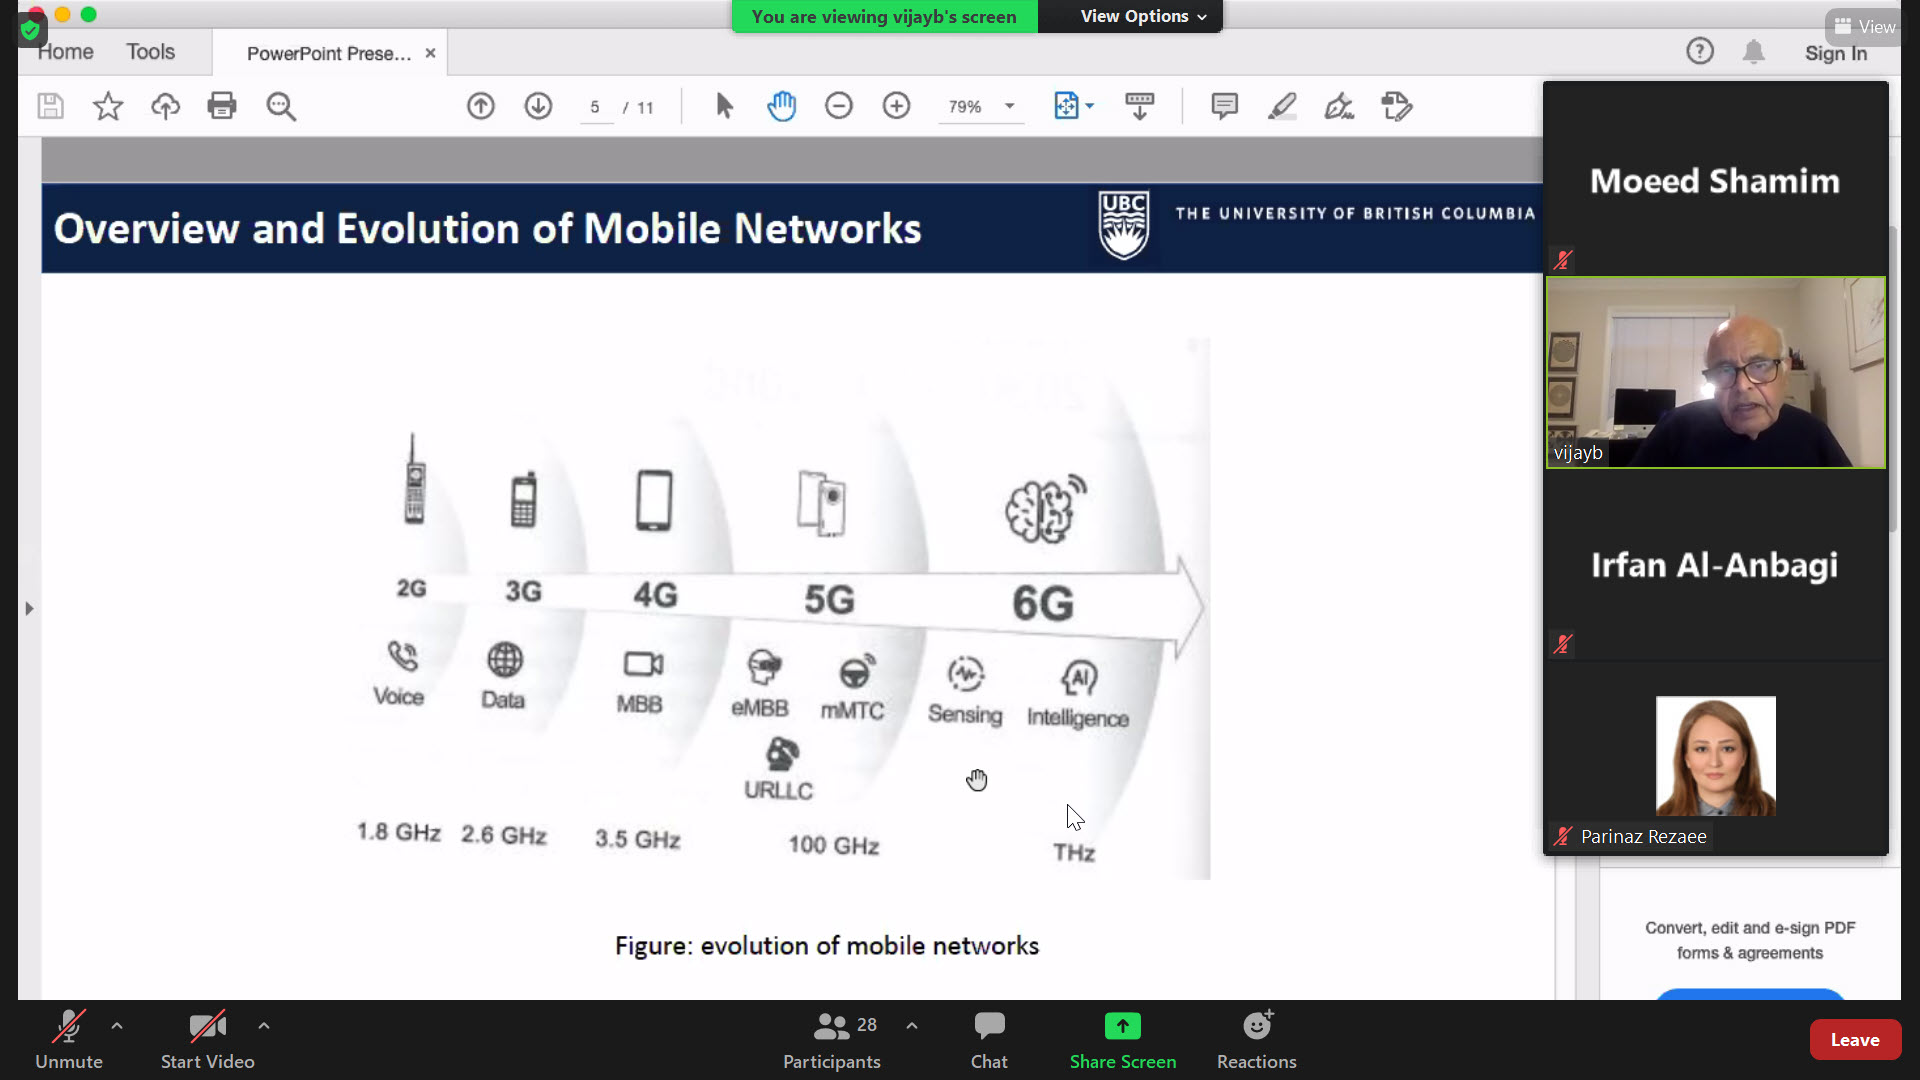Switch to the Tools tab
Image resolution: width=1920 pixels, height=1080 pixels.
point(150,52)
